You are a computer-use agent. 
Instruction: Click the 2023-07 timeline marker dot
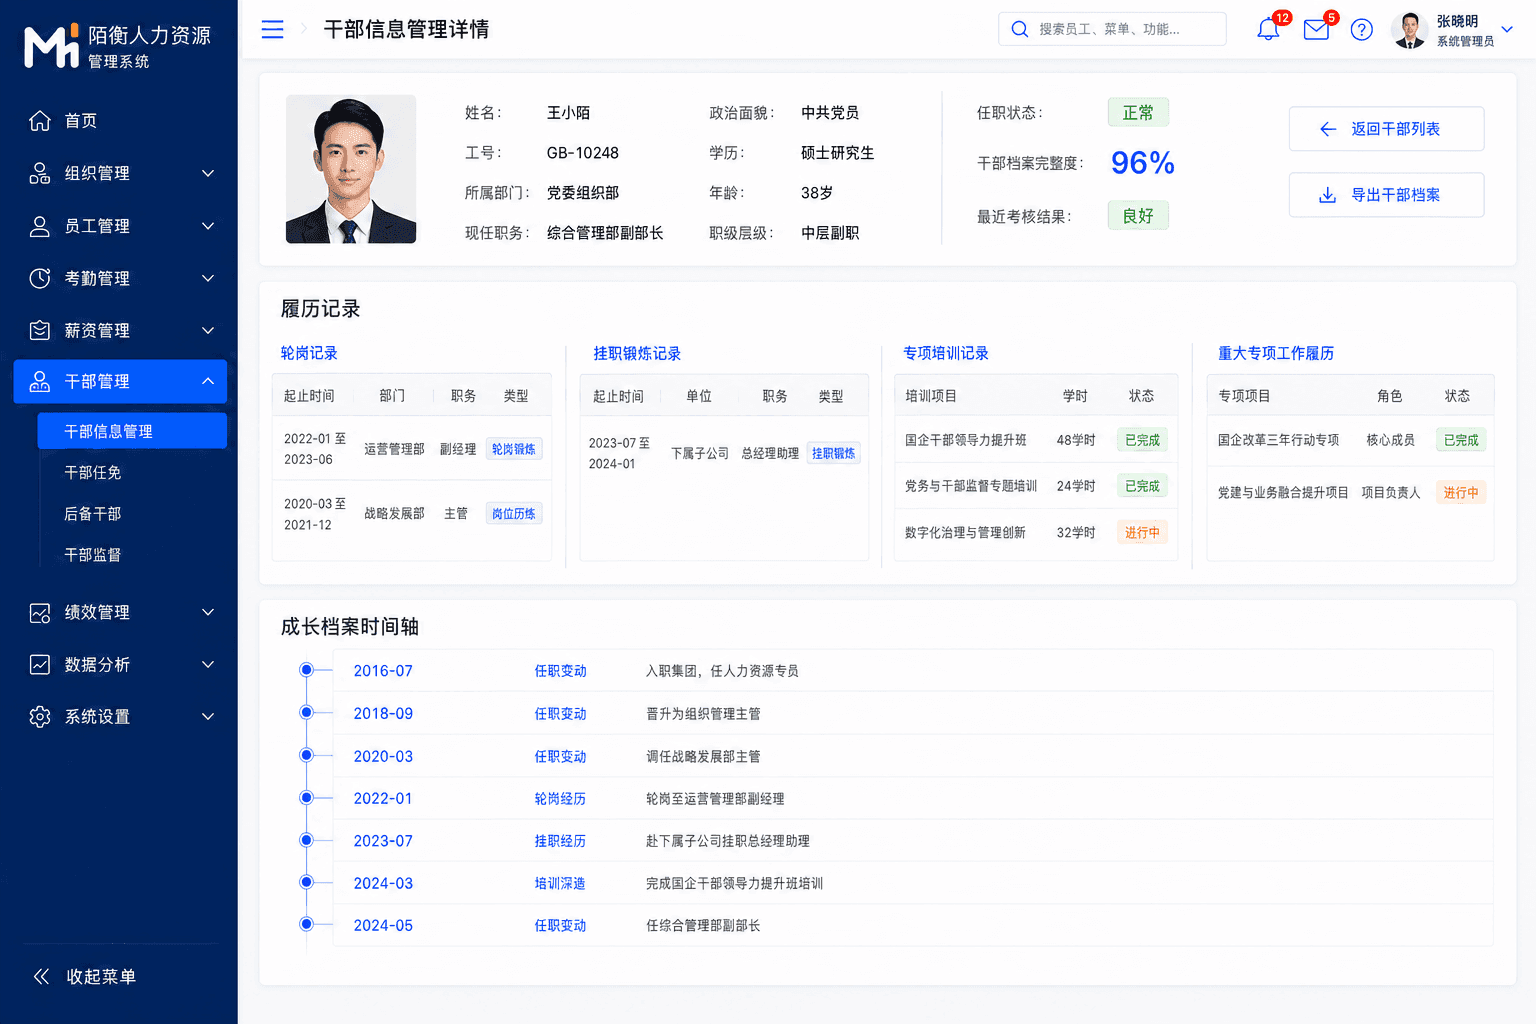click(x=306, y=840)
